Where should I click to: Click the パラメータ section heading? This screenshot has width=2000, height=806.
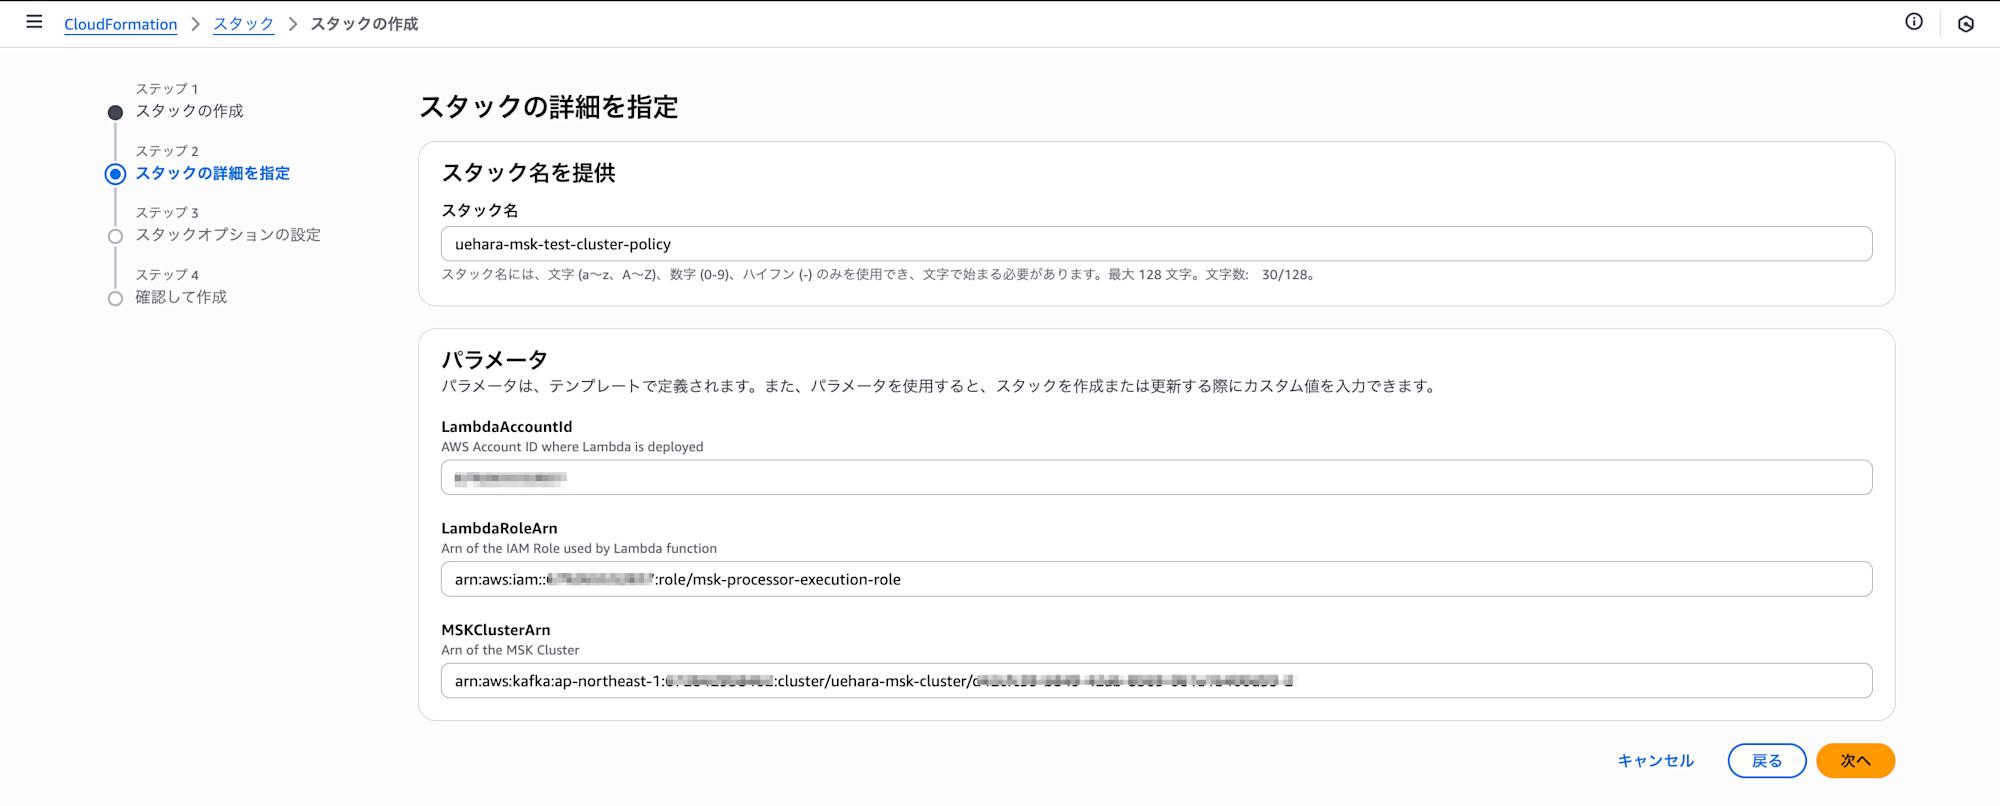click(x=494, y=359)
